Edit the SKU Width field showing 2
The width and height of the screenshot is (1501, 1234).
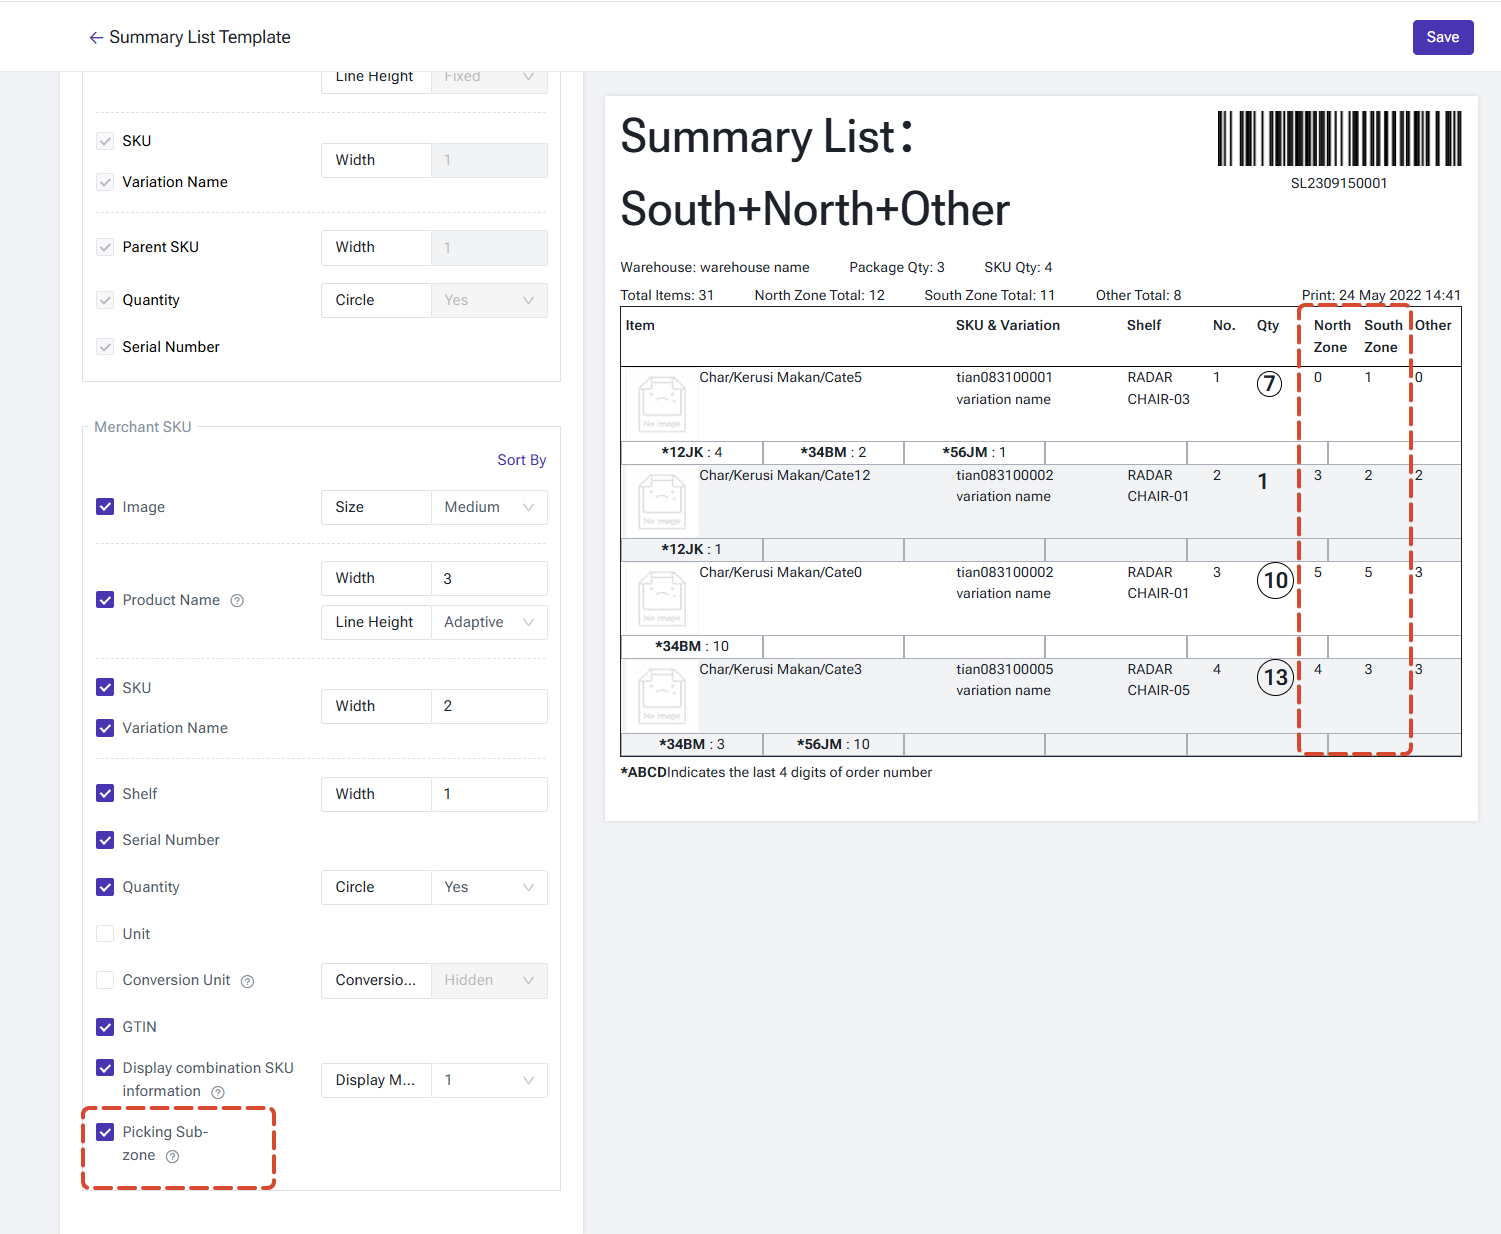[489, 706]
